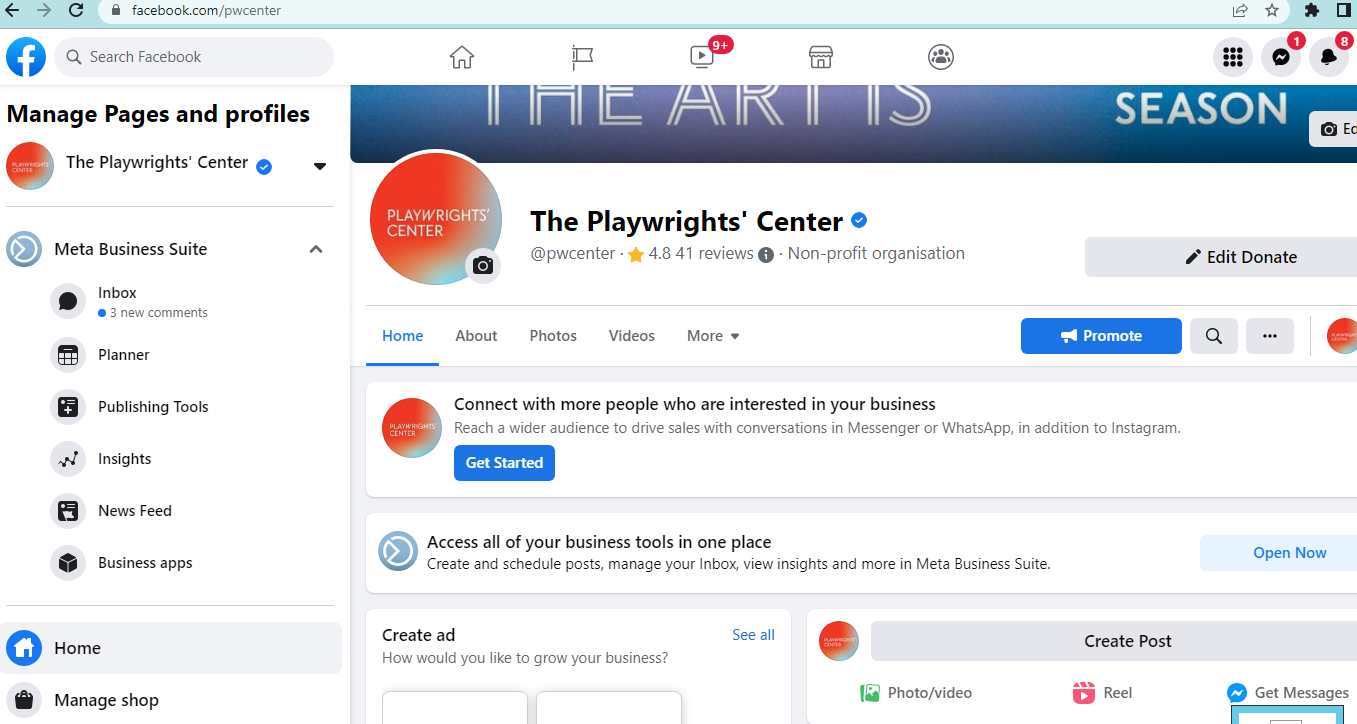Switch to the Photos tab

553,336
